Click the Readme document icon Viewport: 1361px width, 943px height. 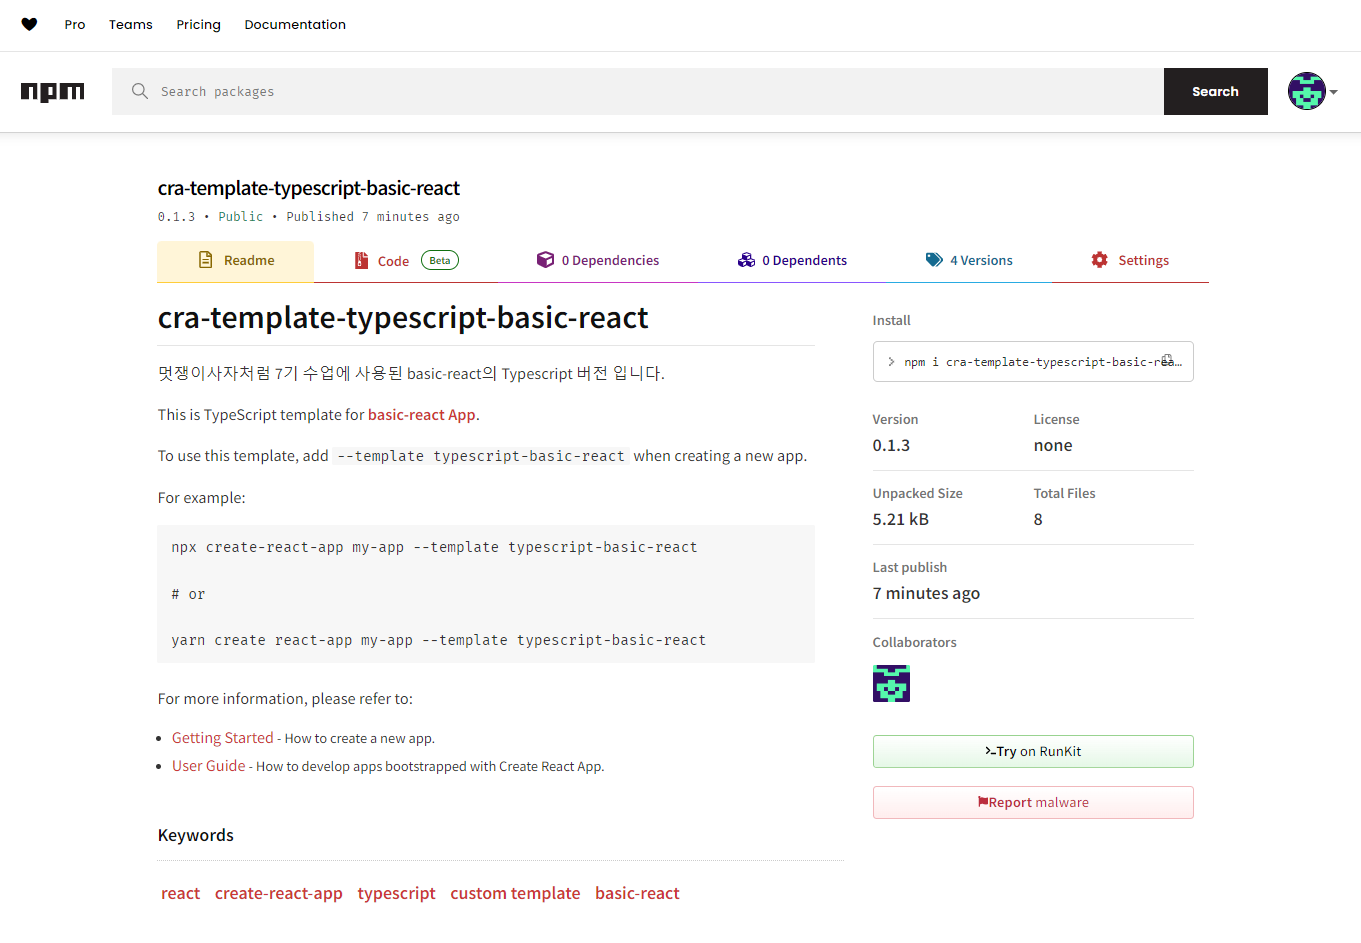(x=206, y=260)
